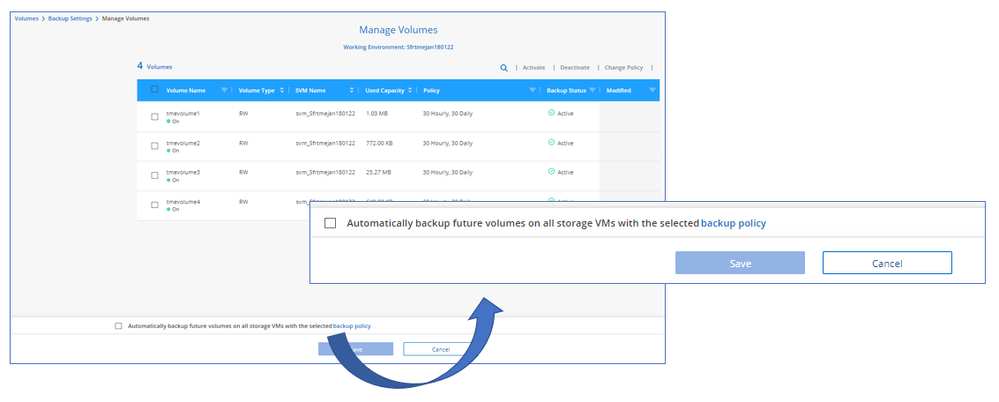Sort by Volume Type column arrows
Image resolution: width=999 pixels, height=402 pixels.
pyautogui.click(x=283, y=90)
